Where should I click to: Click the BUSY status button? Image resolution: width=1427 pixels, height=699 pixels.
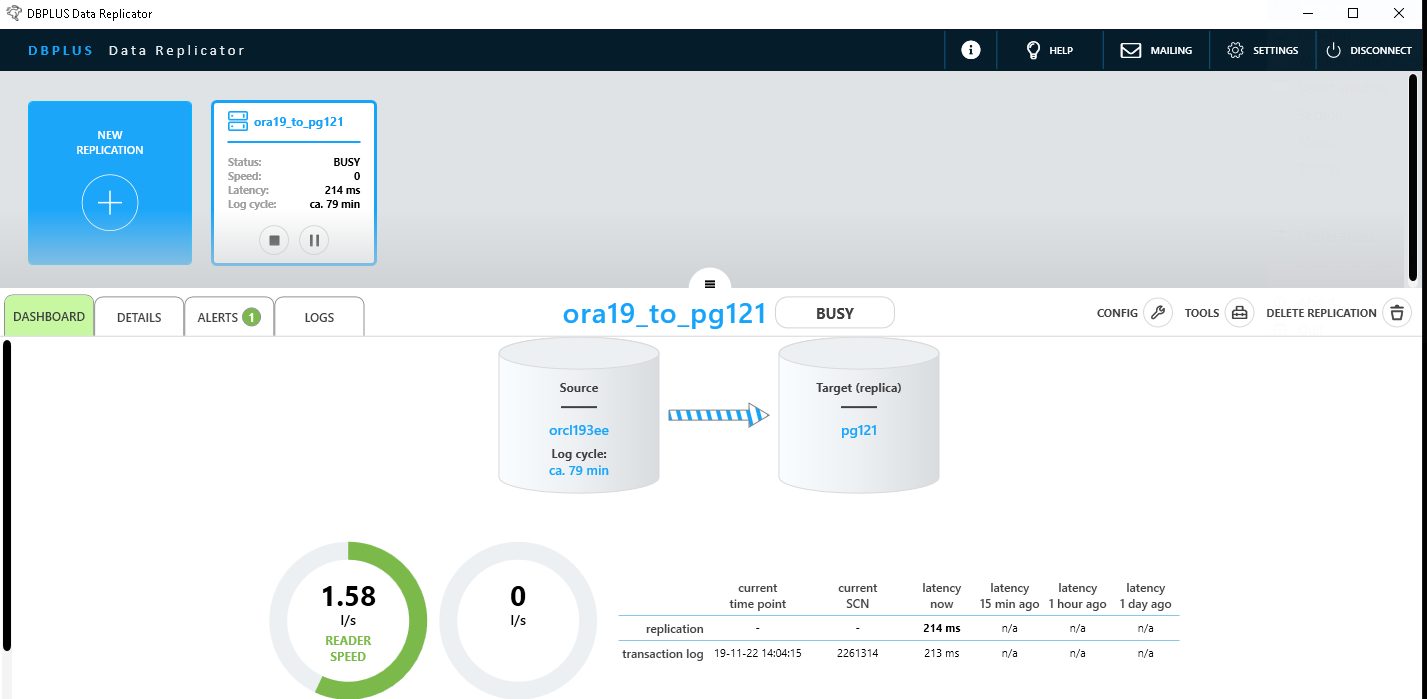(835, 313)
